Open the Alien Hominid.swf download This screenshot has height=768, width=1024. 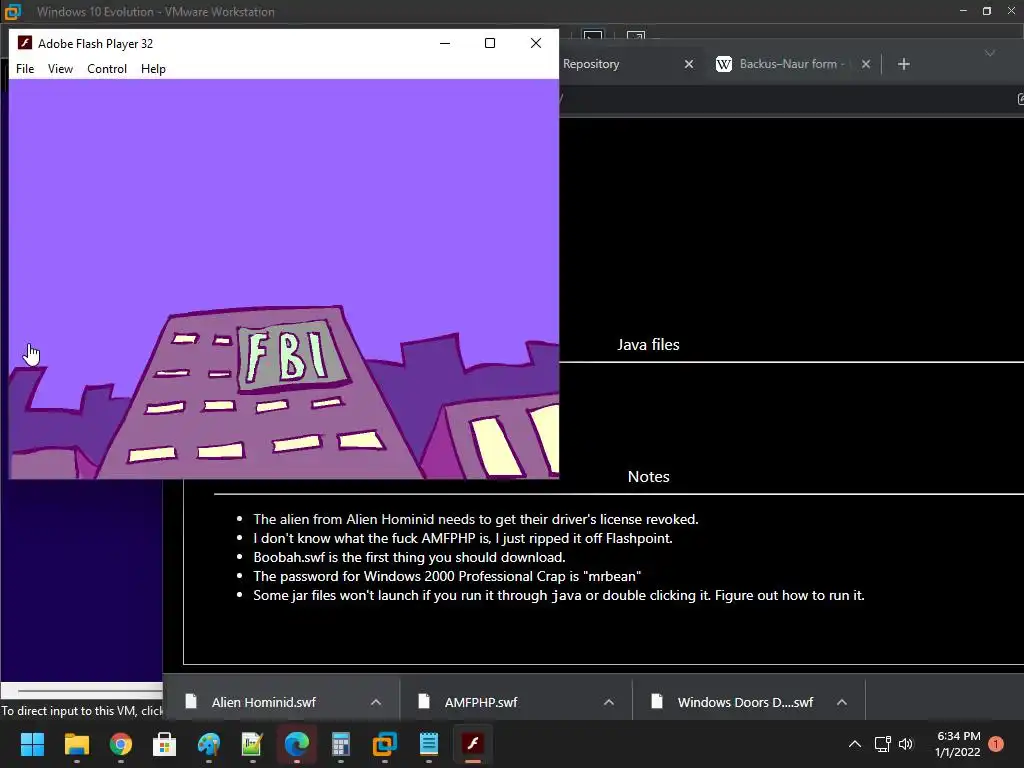[263, 702]
